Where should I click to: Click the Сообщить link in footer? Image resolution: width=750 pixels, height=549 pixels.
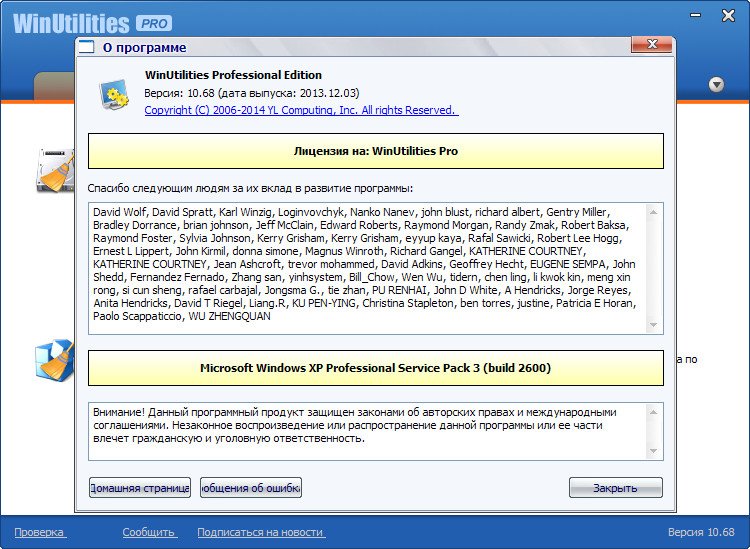pos(149,532)
